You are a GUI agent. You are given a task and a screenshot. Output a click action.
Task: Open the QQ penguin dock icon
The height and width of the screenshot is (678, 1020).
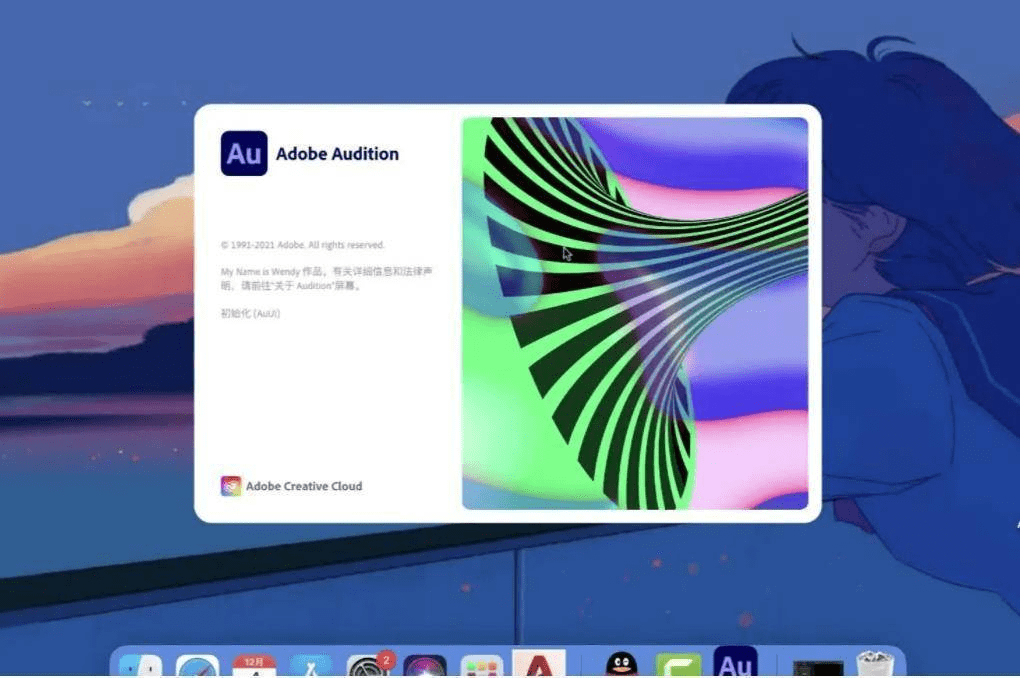point(621,664)
